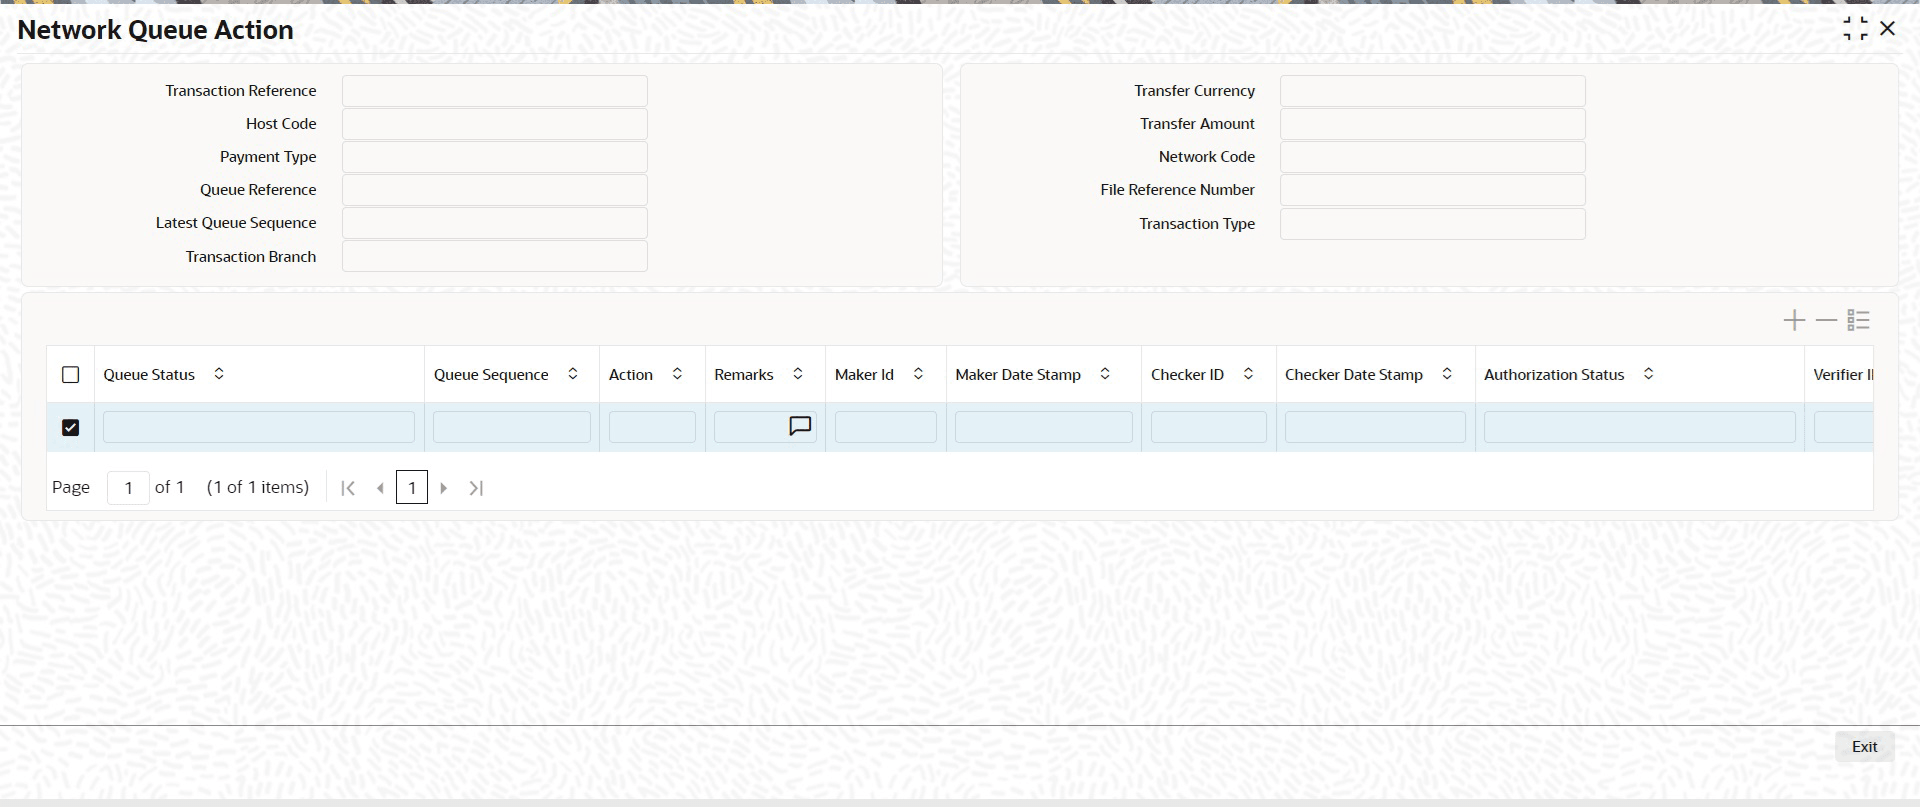
Task: Focus the Transfer Currency field
Action: tap(1433, 91)
